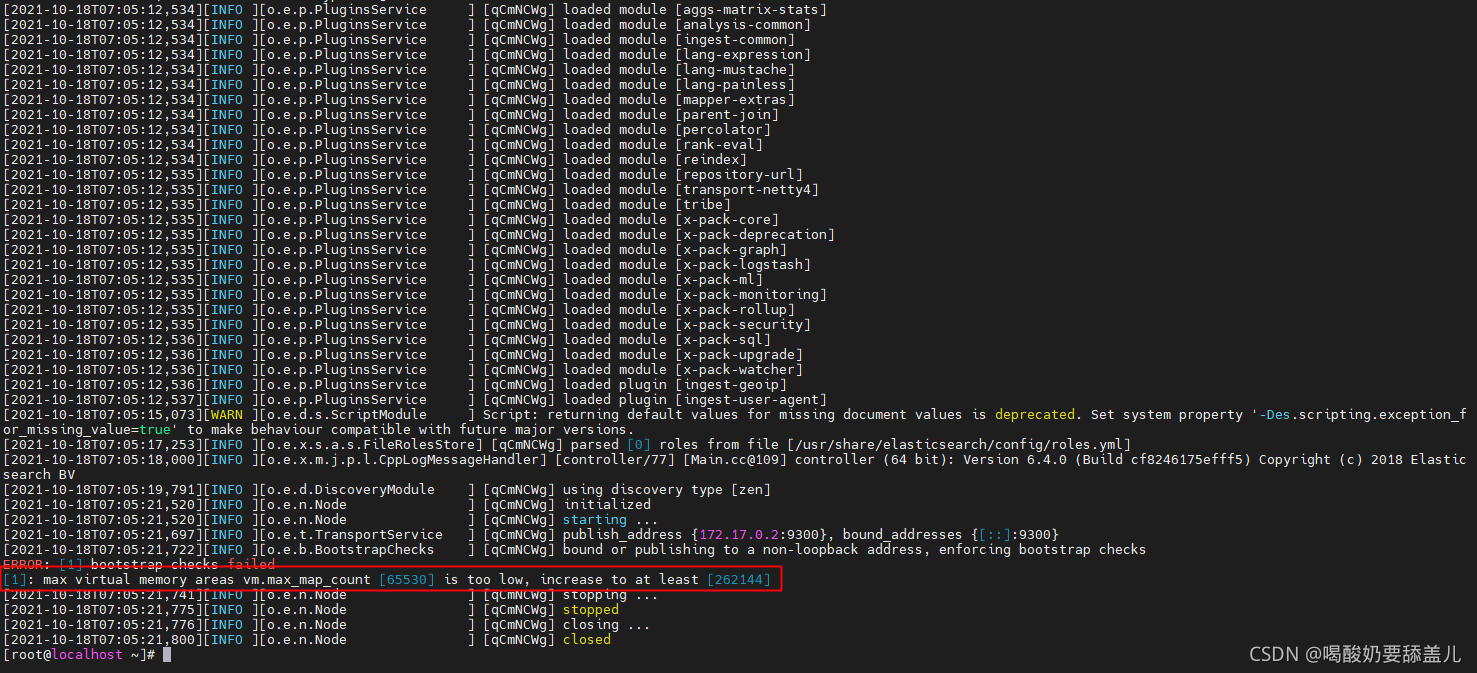Click the o.e.t.TransportService logger name
This screenshot has width=1477, height=673.
coord(354,535)
